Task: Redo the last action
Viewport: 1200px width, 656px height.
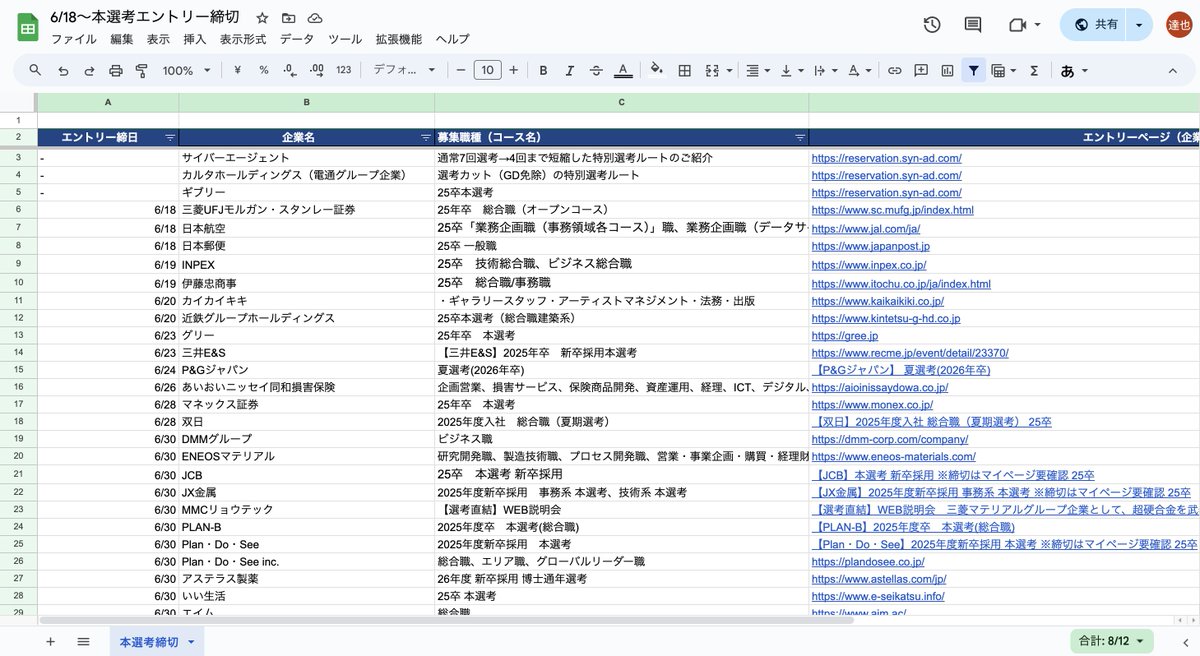Action: point(89,70)
